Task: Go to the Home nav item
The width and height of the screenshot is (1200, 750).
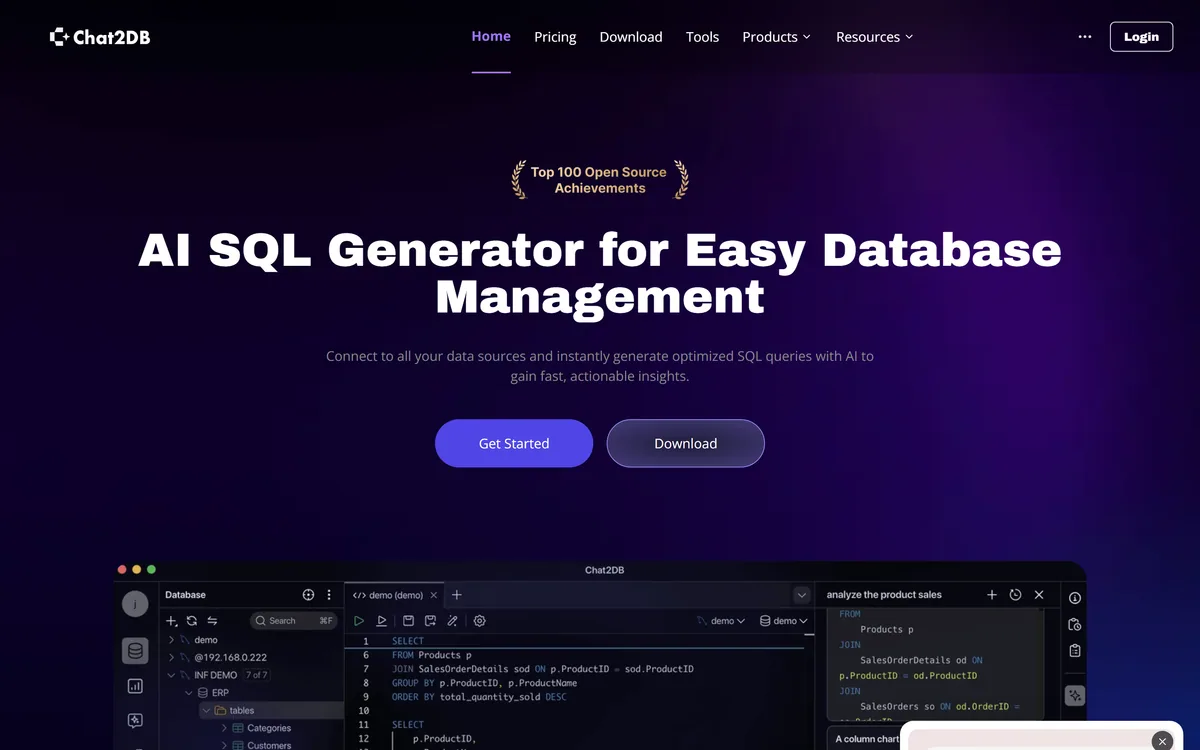Action: 491,36
